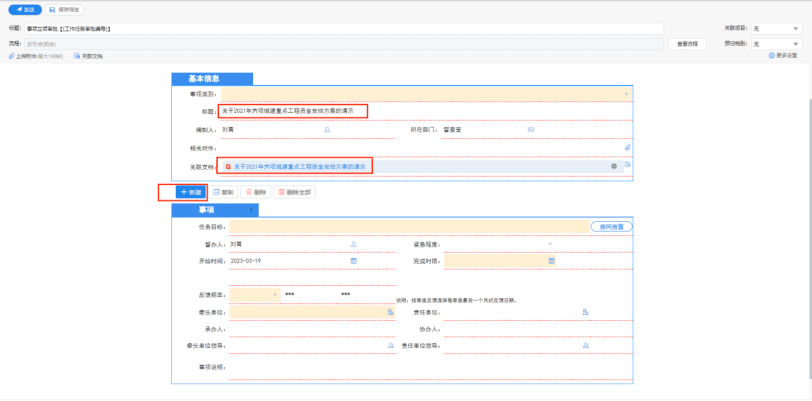Click organization picker icon for 责任单位
Image resolution: width=812 pixels, height=401 pixels.
(586, 312)
